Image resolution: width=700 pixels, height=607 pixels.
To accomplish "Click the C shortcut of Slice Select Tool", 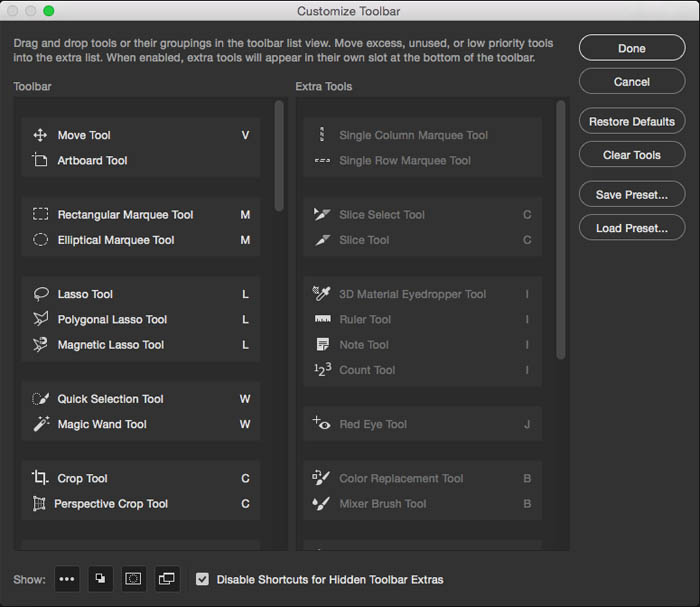I will tap(527, 215).
